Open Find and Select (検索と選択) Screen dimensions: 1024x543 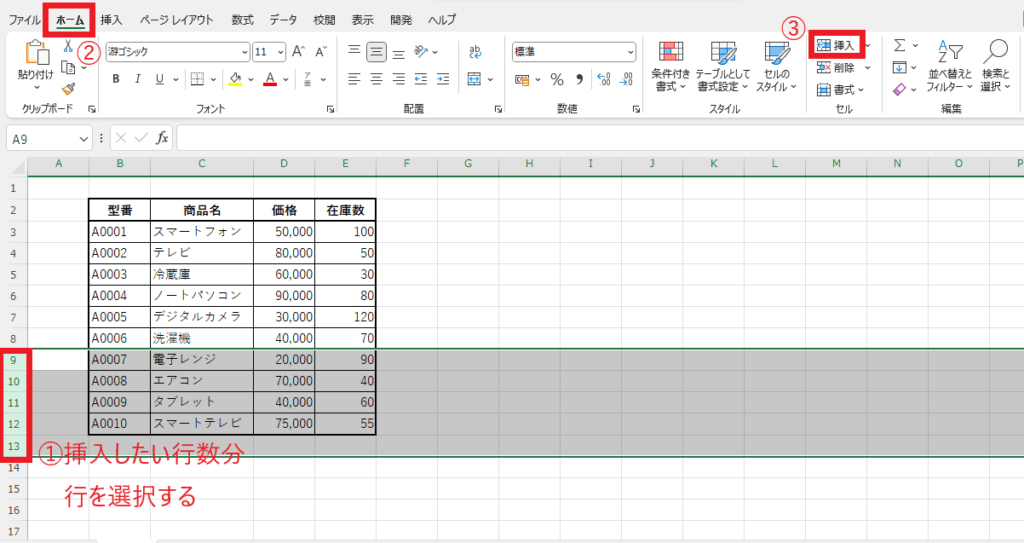(x=996, y=66)
